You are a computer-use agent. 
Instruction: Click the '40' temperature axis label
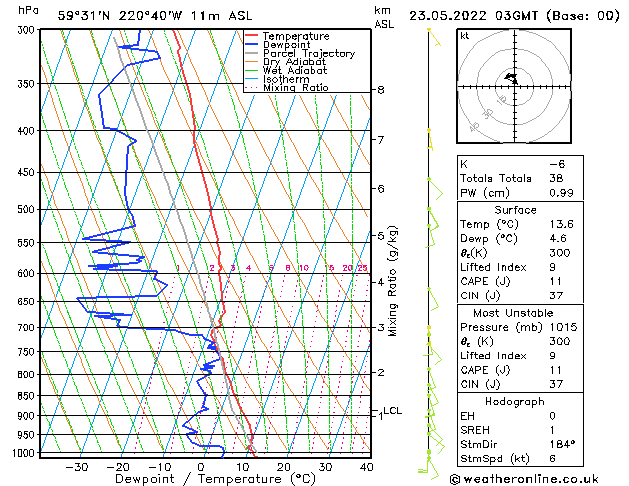pyautogui.click(x=367, y=467)
